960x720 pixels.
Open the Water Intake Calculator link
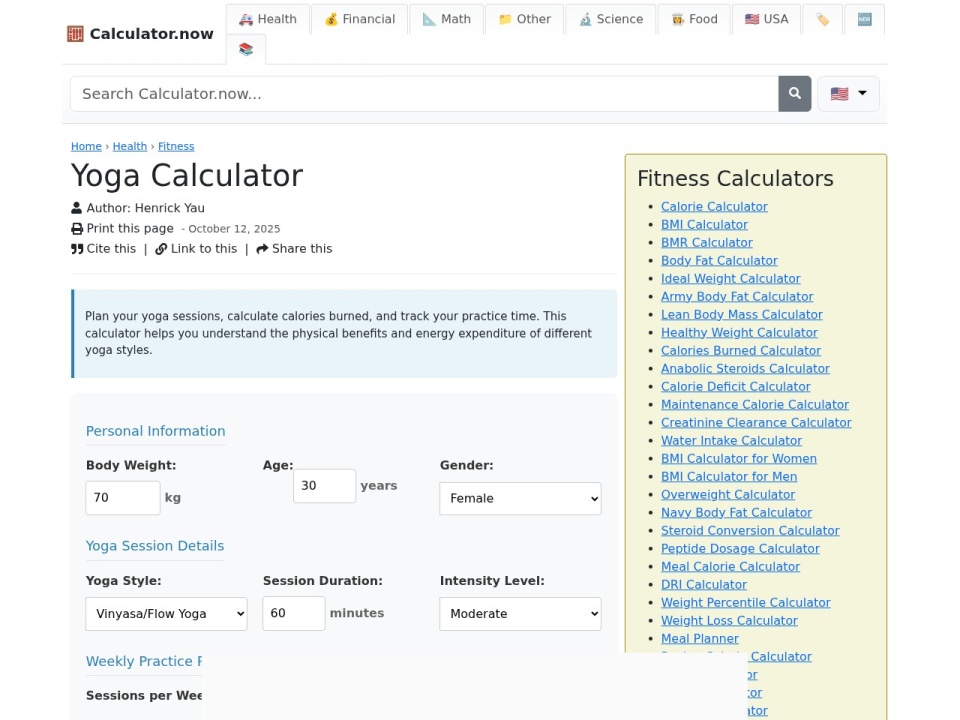click(731, 441)
